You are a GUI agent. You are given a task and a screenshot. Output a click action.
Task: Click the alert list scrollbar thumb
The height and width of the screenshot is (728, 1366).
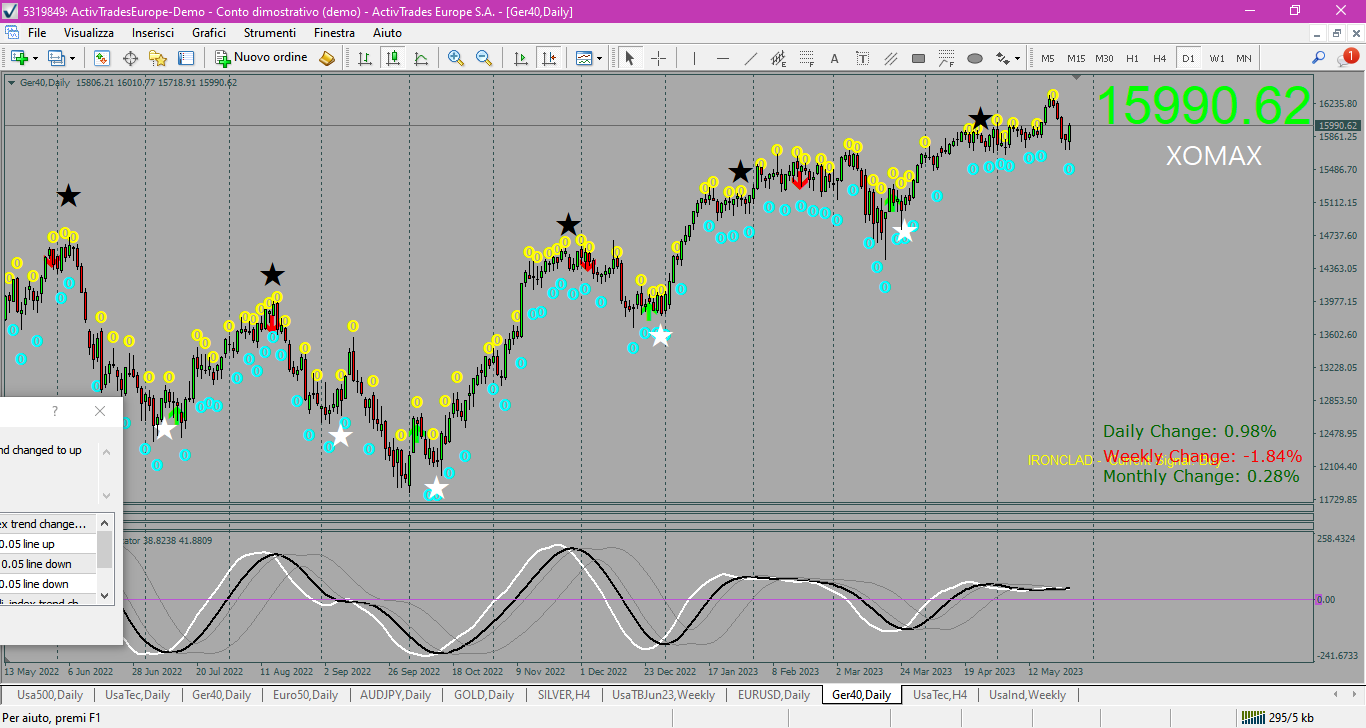[104, 551]
